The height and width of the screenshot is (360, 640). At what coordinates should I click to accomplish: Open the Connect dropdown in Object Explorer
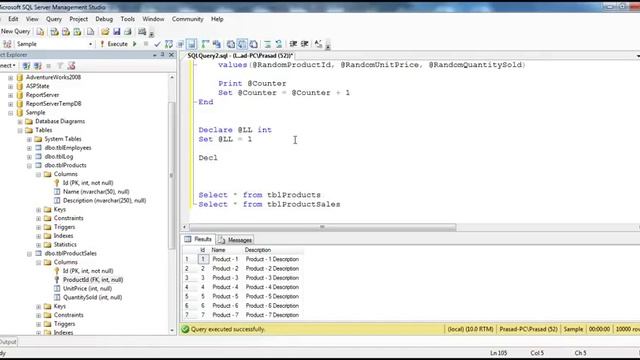click(x=7, y=66)
